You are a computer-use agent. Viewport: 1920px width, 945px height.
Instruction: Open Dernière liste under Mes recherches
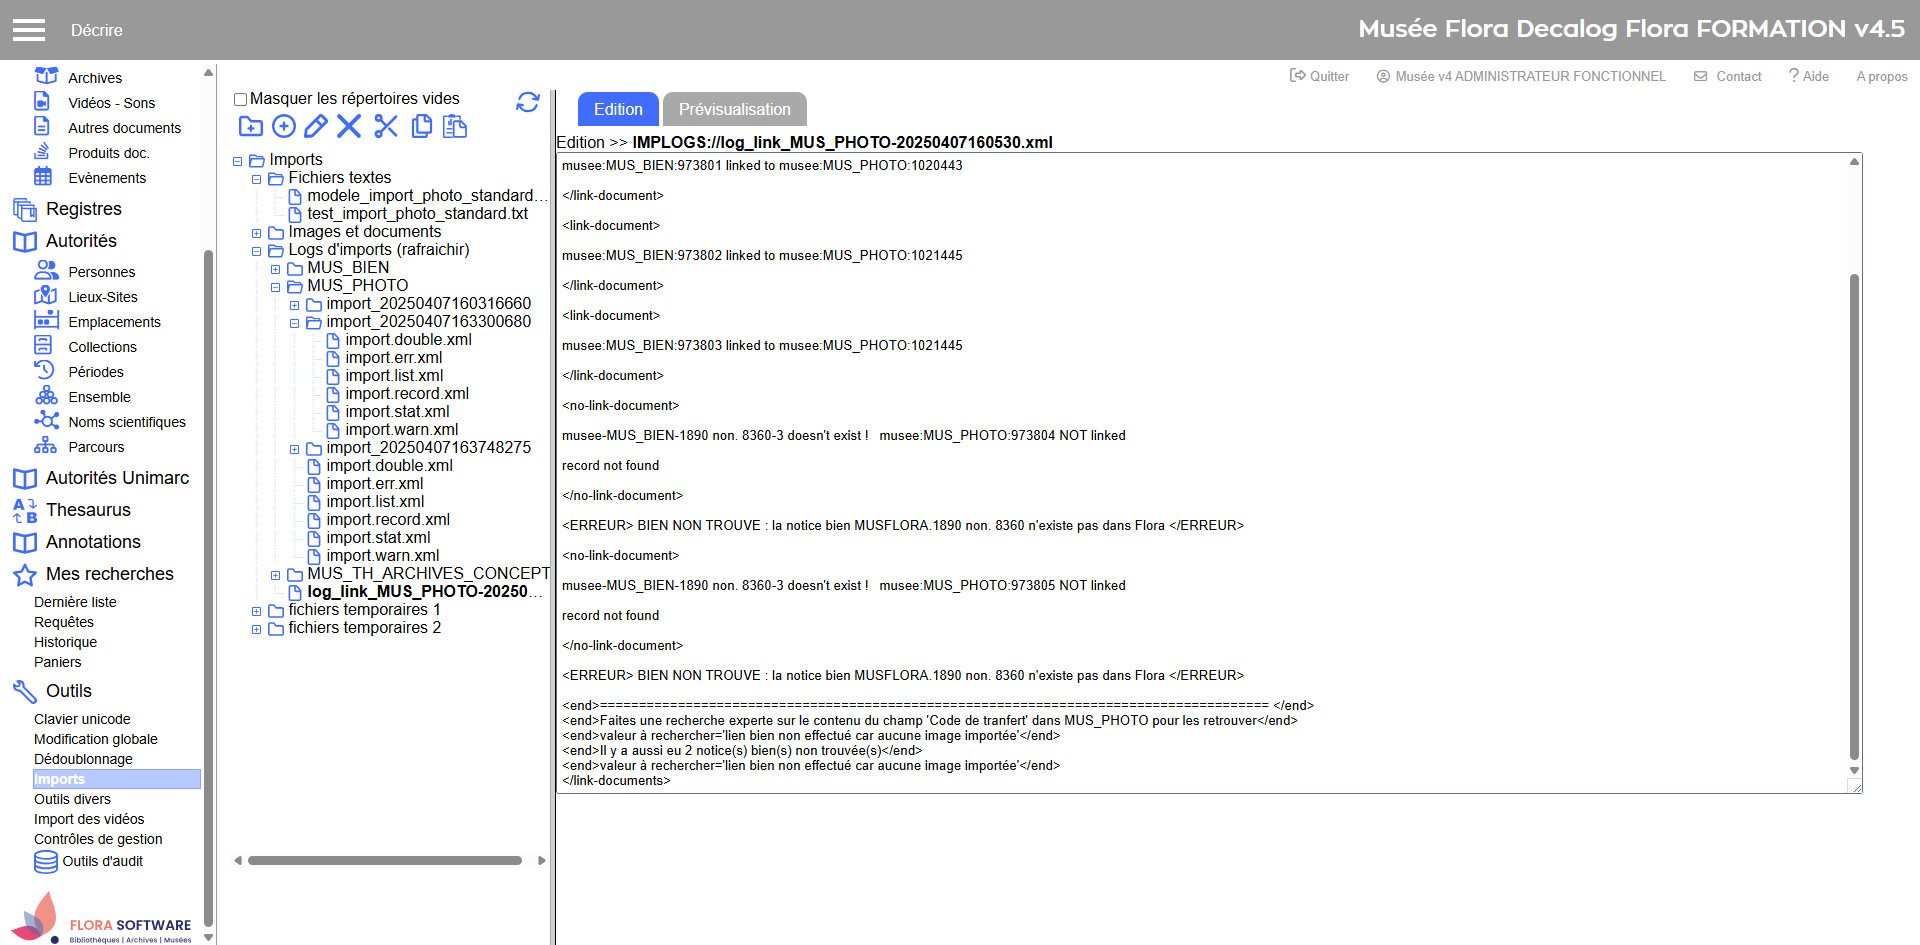[x=75, y=602]
